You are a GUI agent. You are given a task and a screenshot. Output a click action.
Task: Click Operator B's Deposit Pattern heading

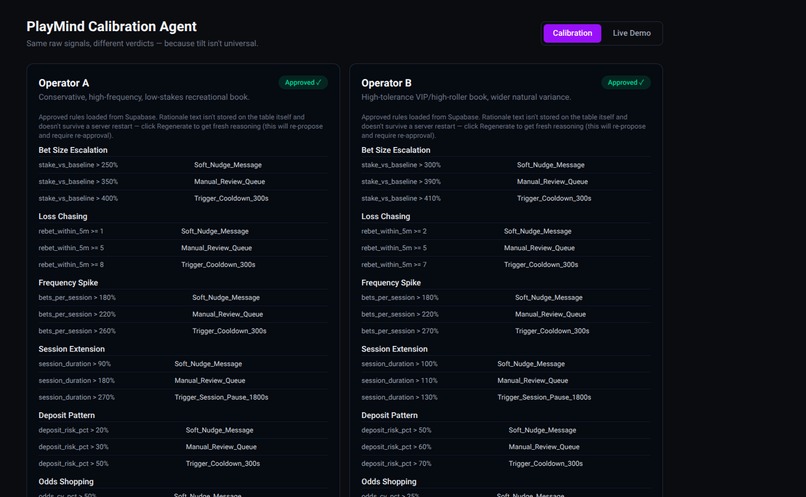point(389,415)
